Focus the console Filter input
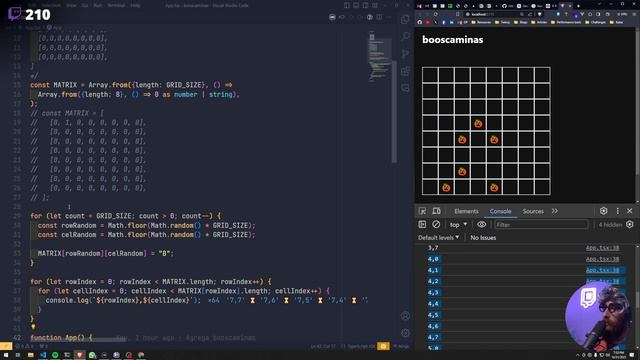640x360 pixels. pos(541,224)
